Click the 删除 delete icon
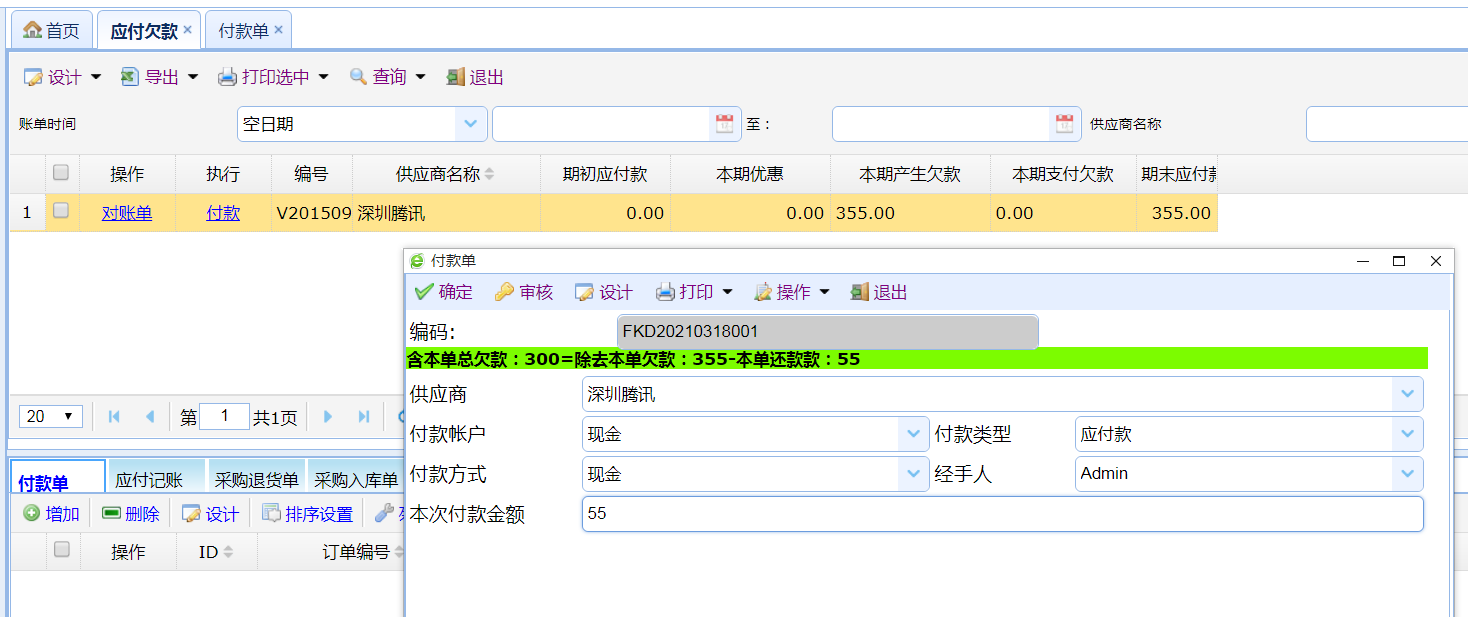The image size is (1468, 617). coord(111,514)
